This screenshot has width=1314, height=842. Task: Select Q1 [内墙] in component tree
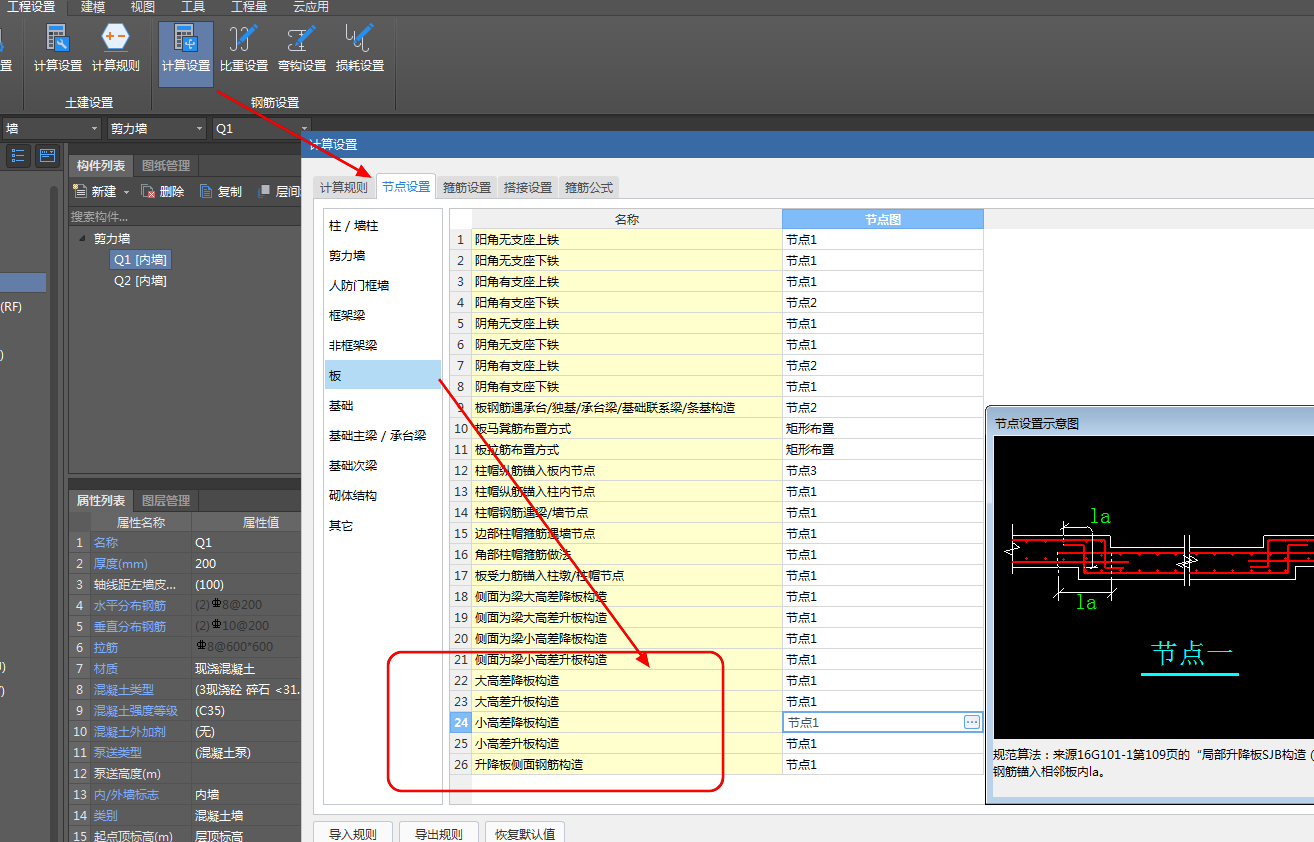click(140, 260)
